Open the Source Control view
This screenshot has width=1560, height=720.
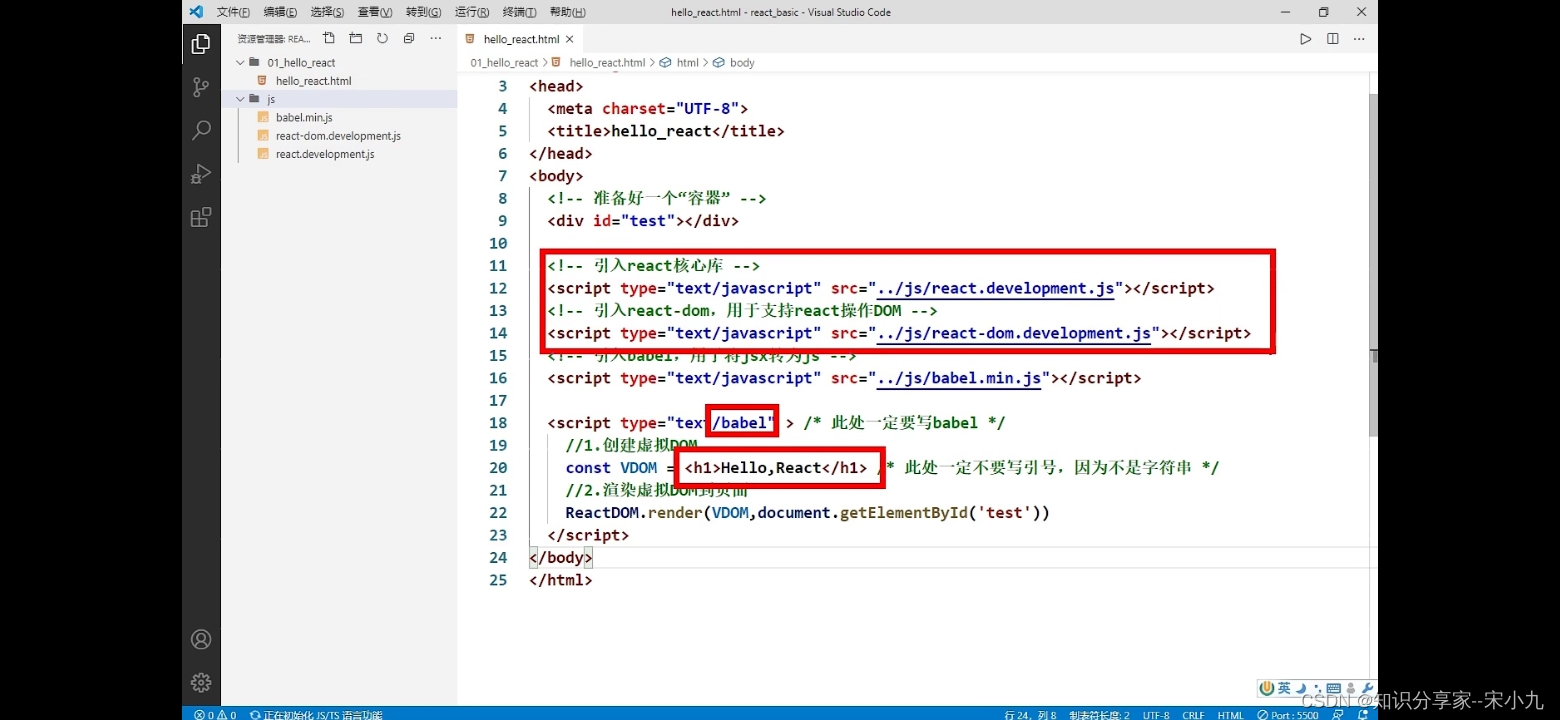[201, 87]
